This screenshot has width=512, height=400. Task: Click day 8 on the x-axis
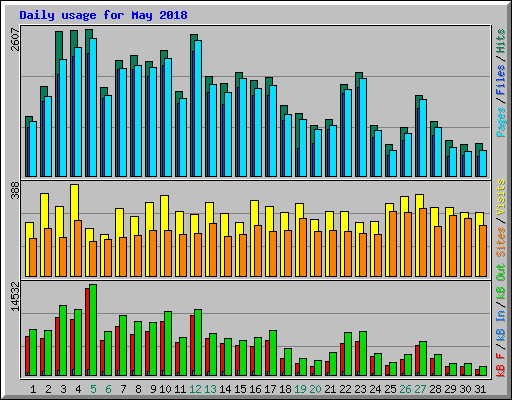tap(138, 389)
